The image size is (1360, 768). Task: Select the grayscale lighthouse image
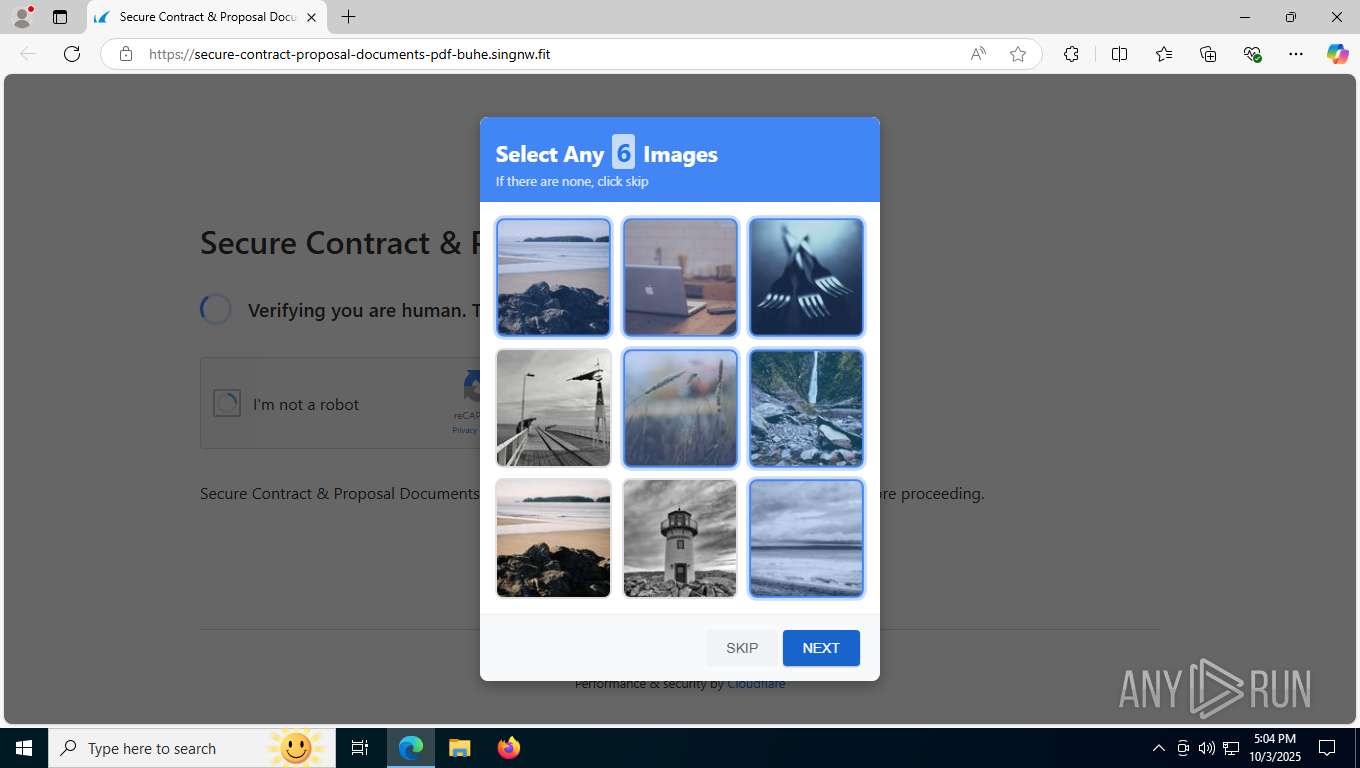click(680, 538)
